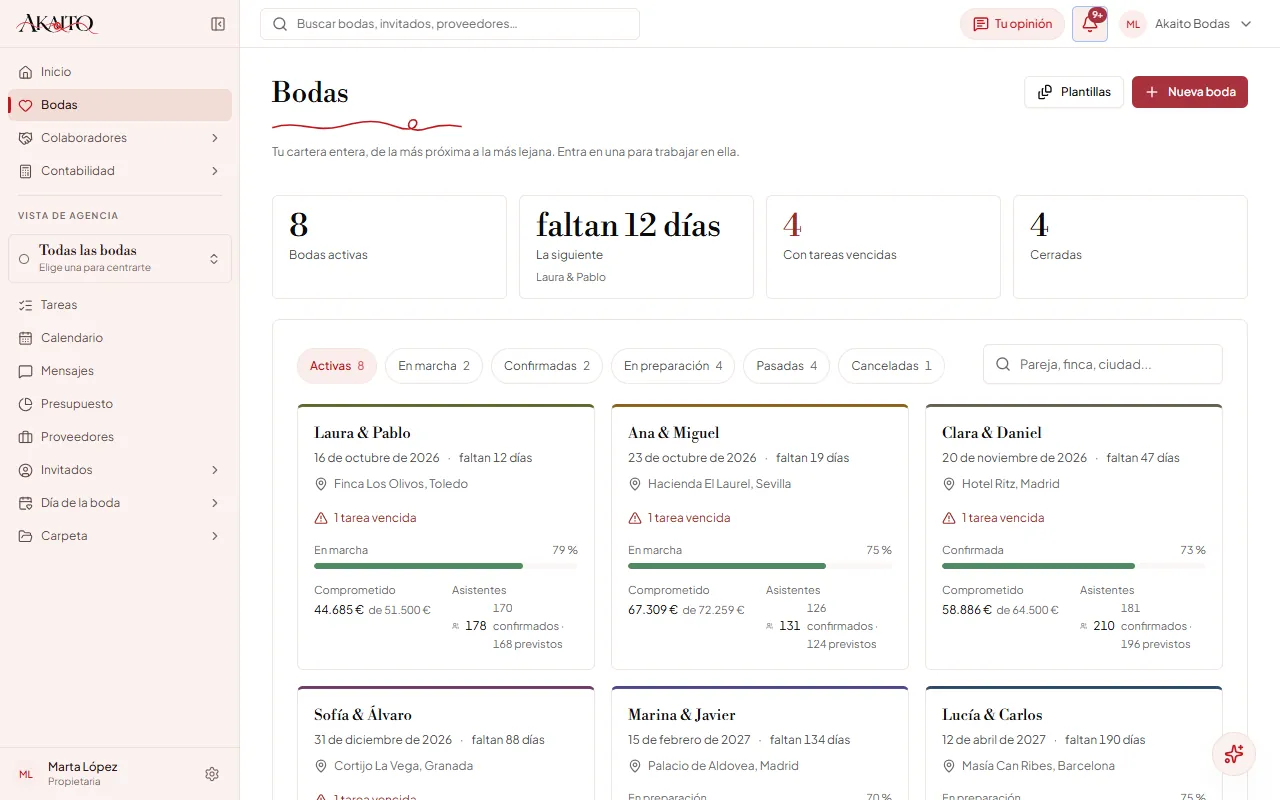Open Tareas in the sidebar
This screenshot has width=1280, height=800.
120,305
